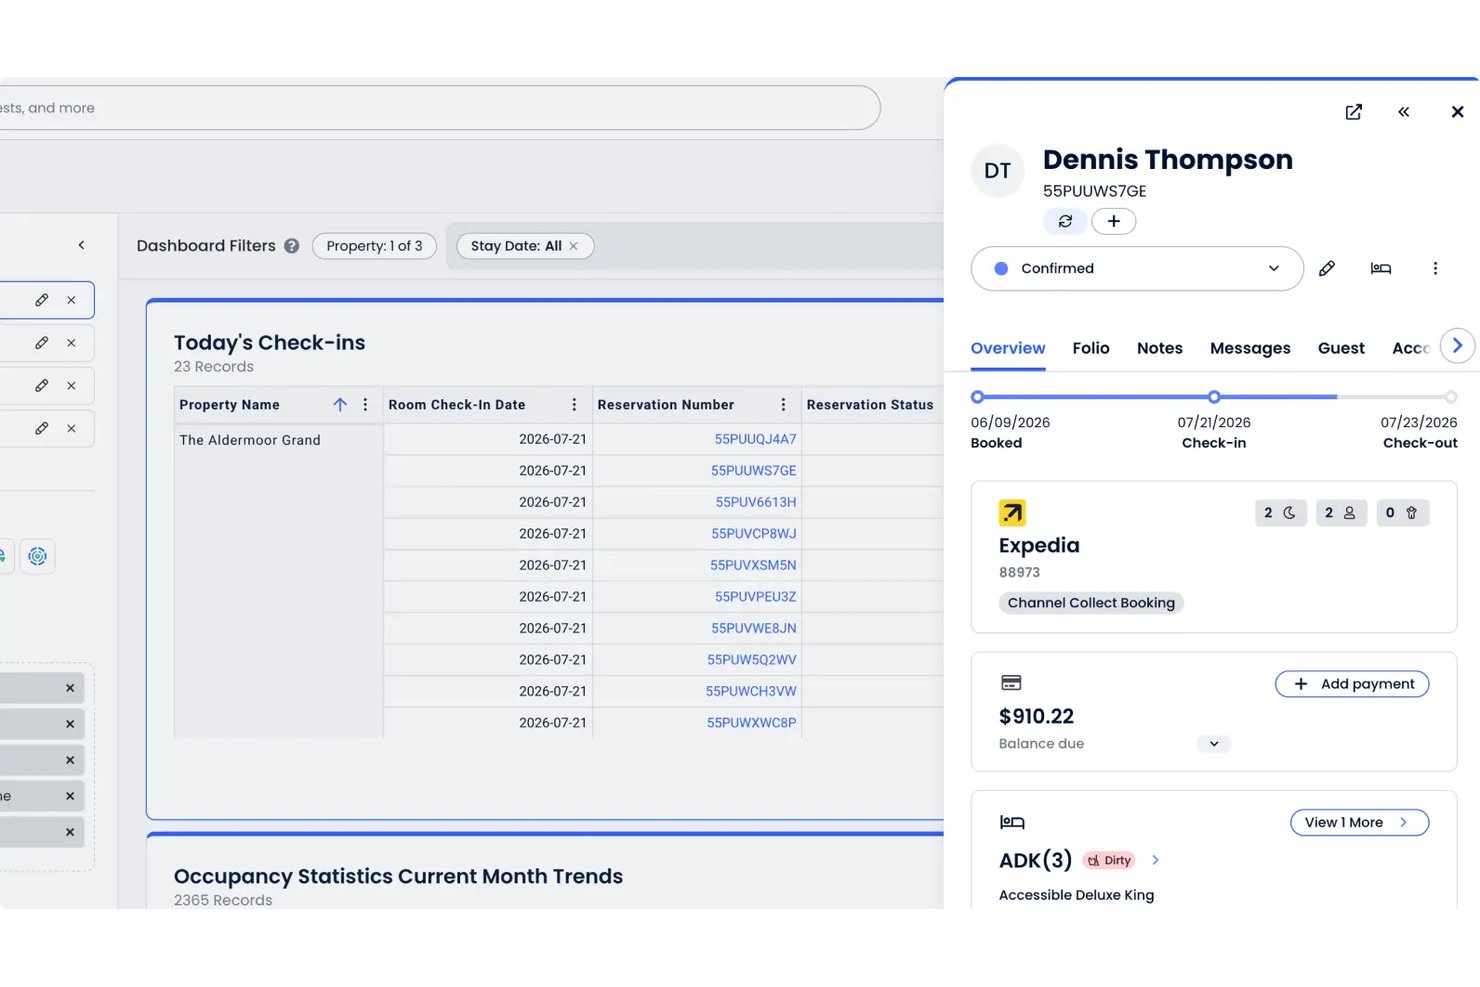
Task: Click the Expedia logo icon
Action: [x=1012, y=513]
